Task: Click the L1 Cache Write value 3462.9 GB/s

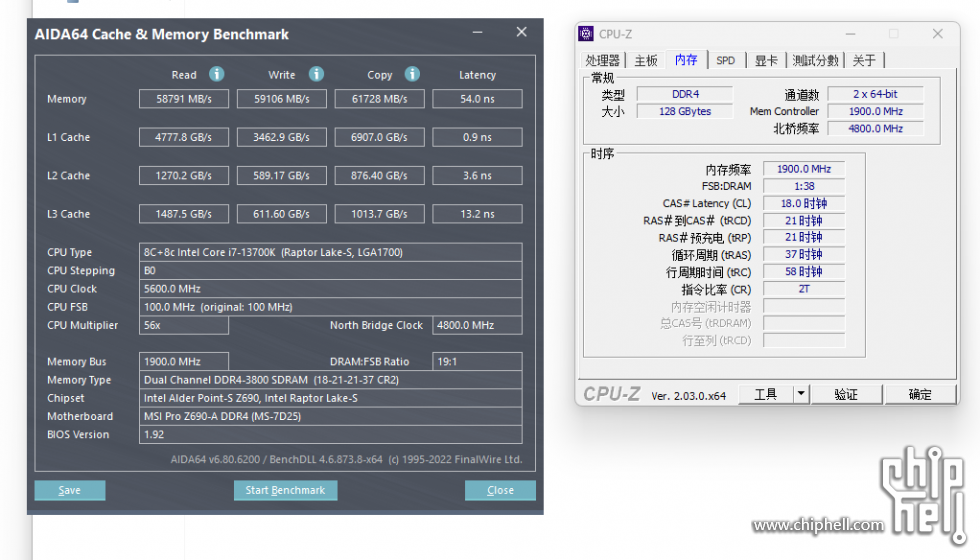Action: (282, 137)
